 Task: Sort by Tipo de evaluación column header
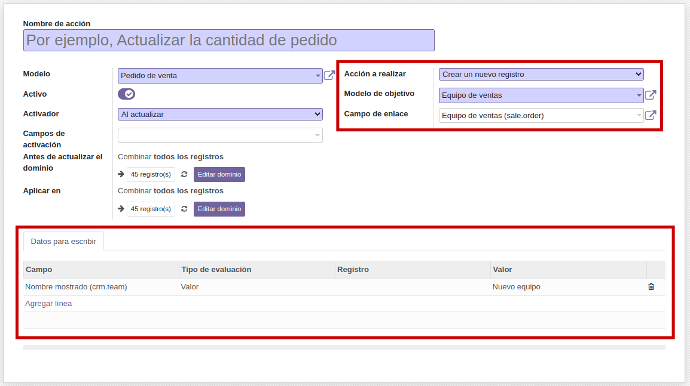pyautogui.click(x=257, y=269)
